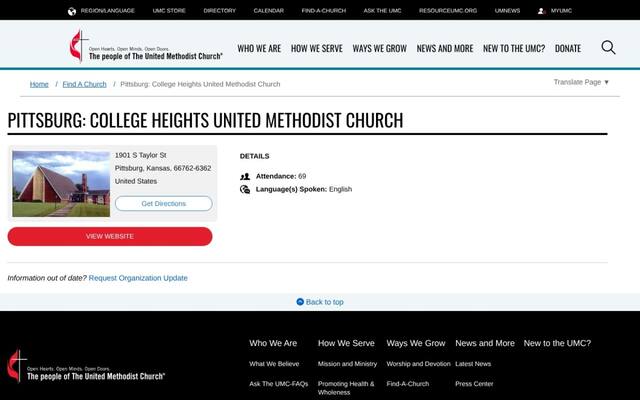Click the globe icon beside Region/Language
Viewport: 640px width, 400px height.
tap(72, 11)
